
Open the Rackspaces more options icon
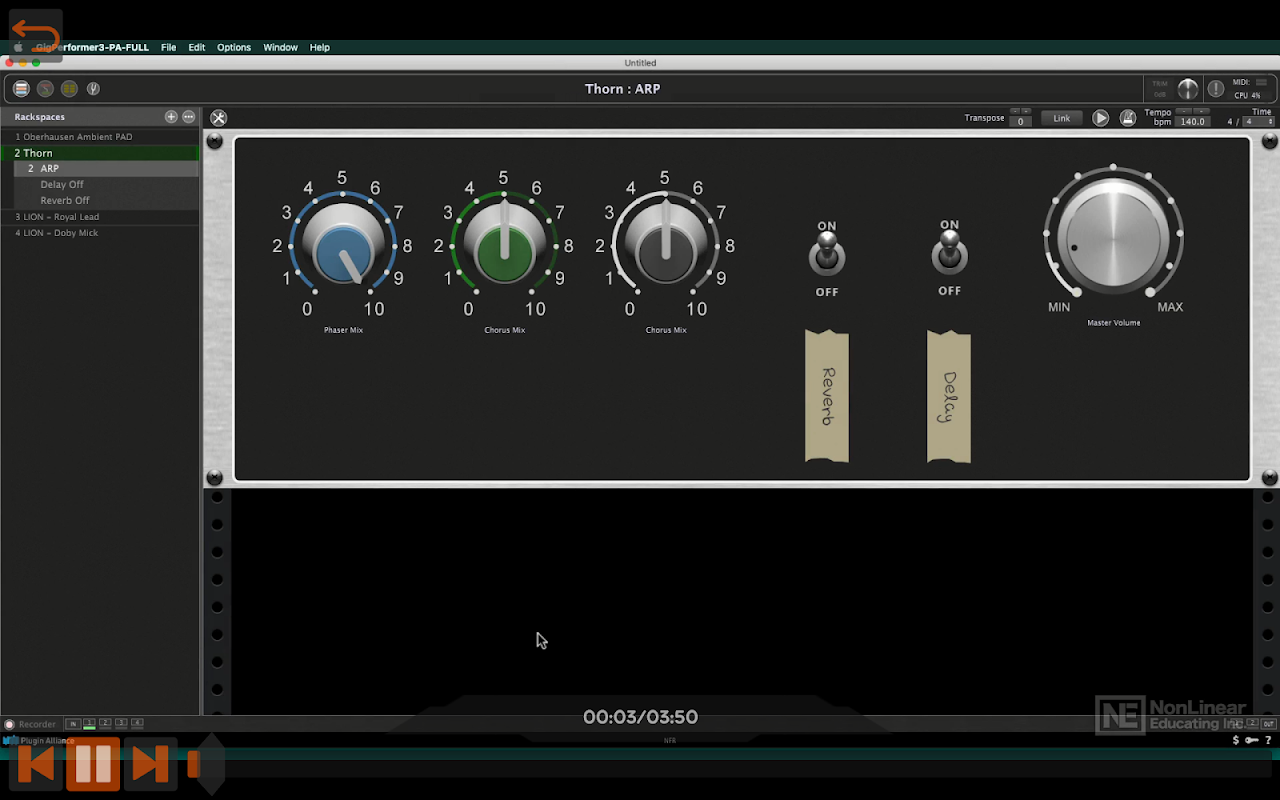coord(188,117)
